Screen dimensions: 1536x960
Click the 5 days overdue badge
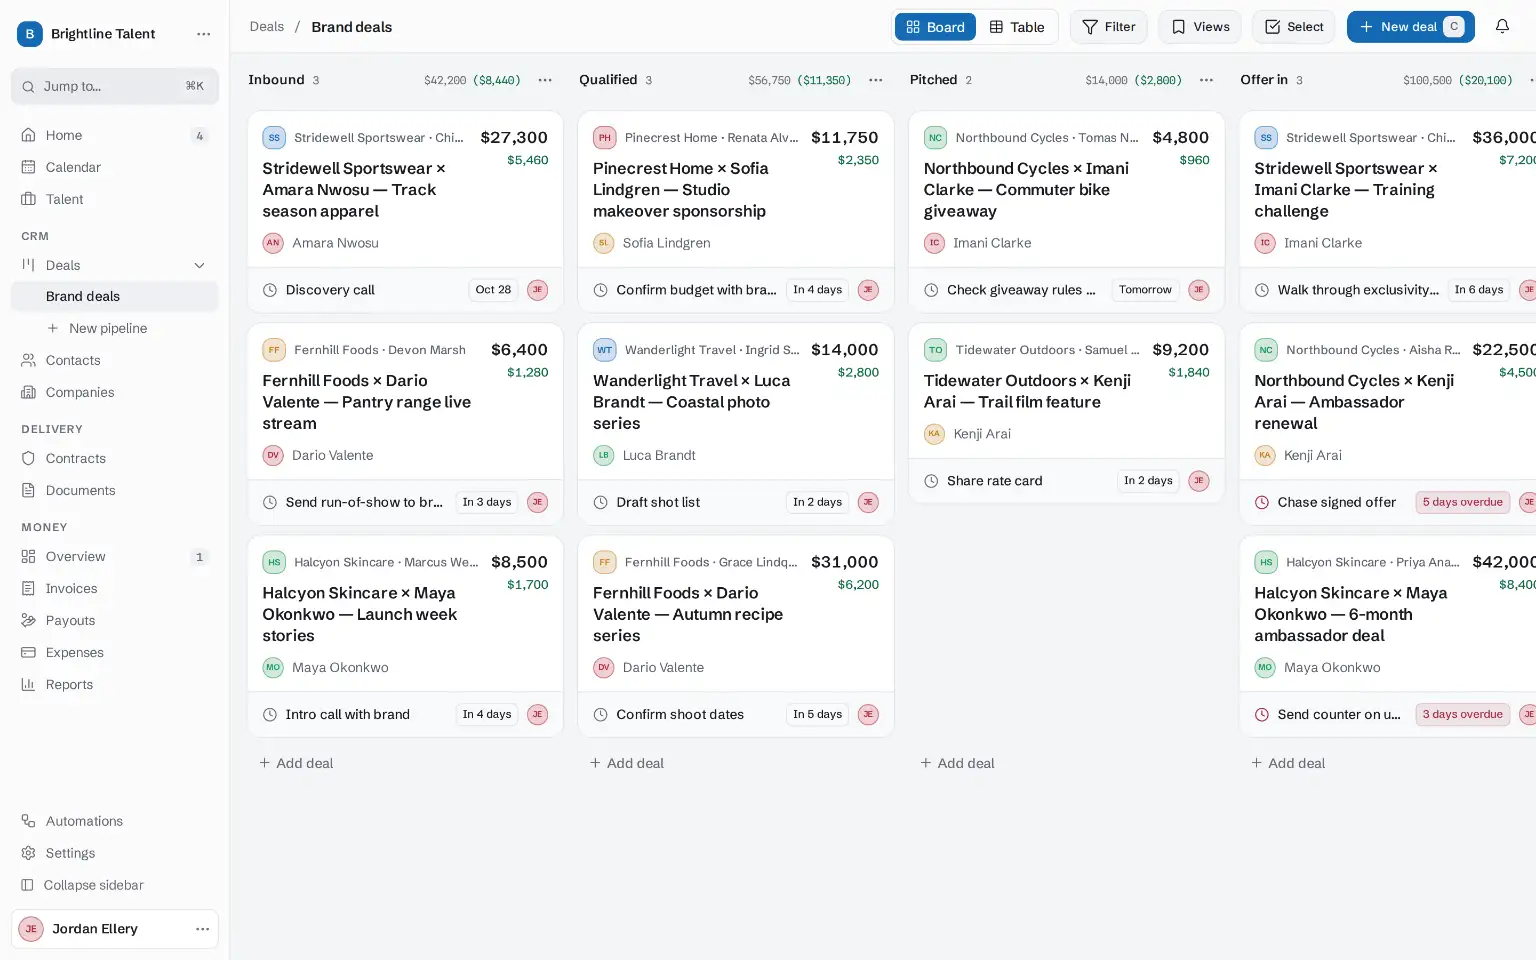[1462, 502]
